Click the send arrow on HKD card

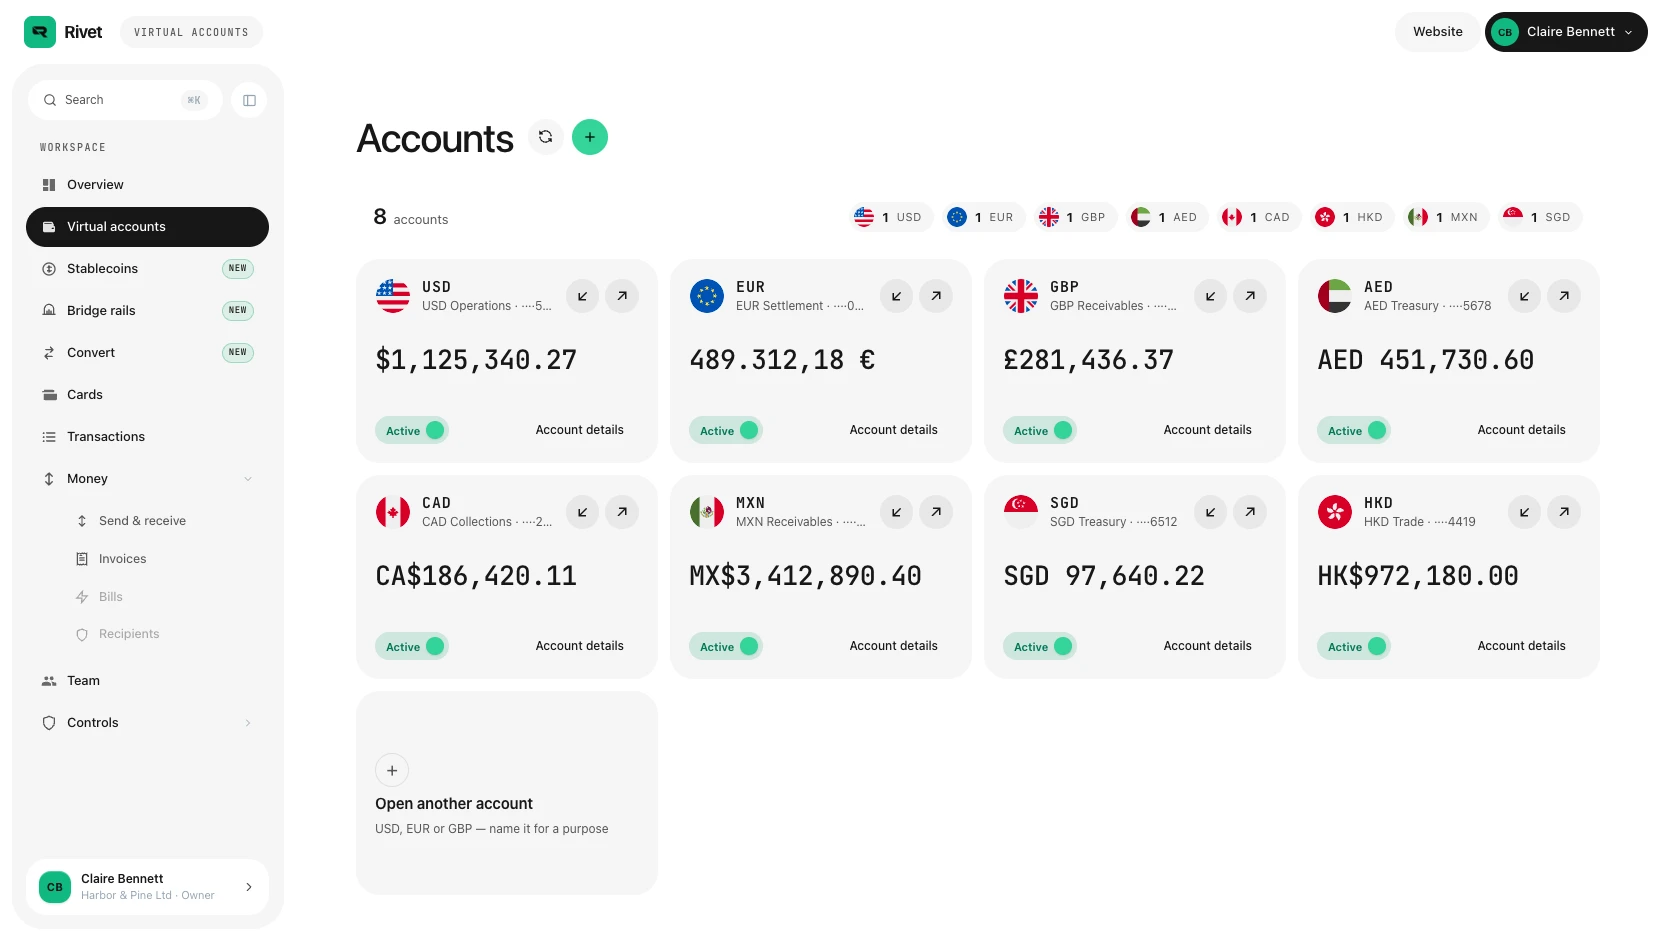tap(1564, 512)
